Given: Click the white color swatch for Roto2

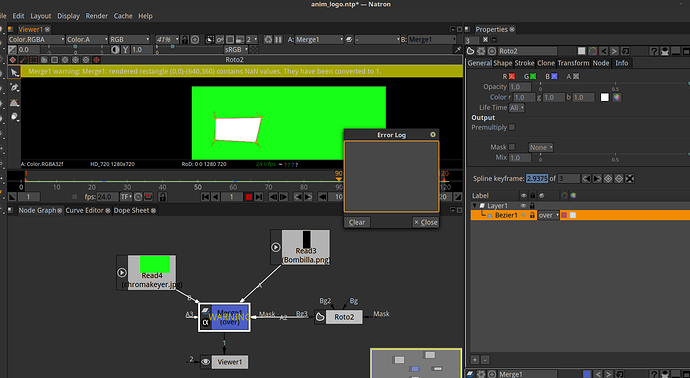Looking at the screenshot, I should tap(605, 97).
